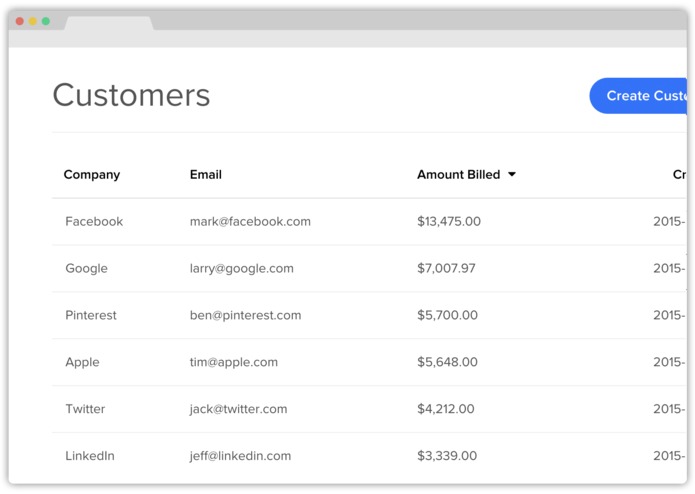The width and height of the screenshot is (695, 494).
Task: Click email larry@google.com
Action: click(242, 269)
